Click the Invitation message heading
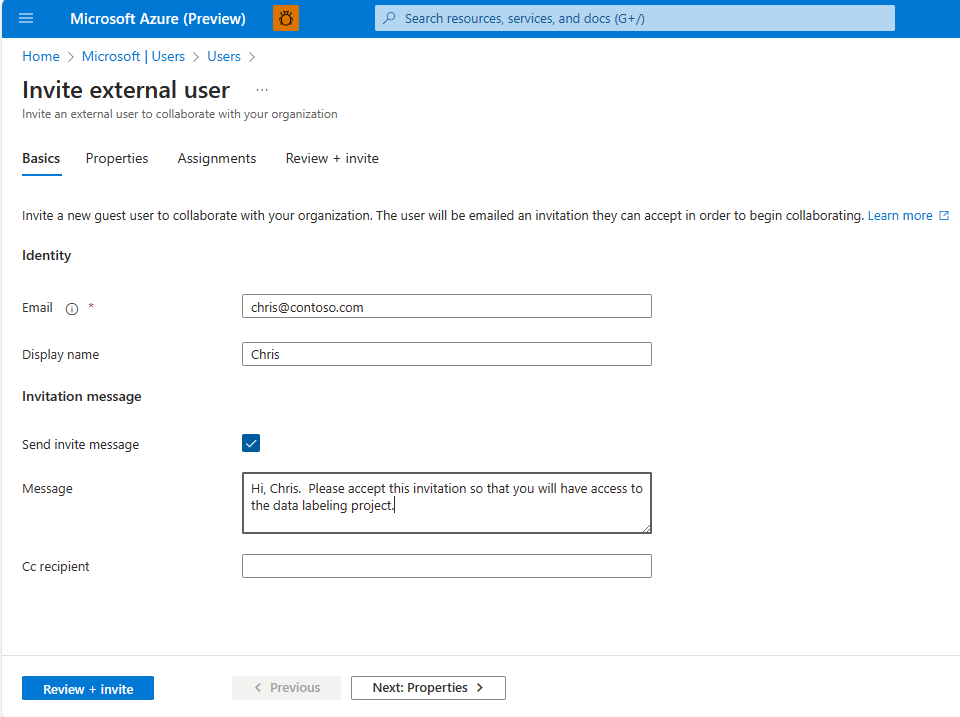The image size is (960, 717). pyautogui.click(x=81, y=396)
